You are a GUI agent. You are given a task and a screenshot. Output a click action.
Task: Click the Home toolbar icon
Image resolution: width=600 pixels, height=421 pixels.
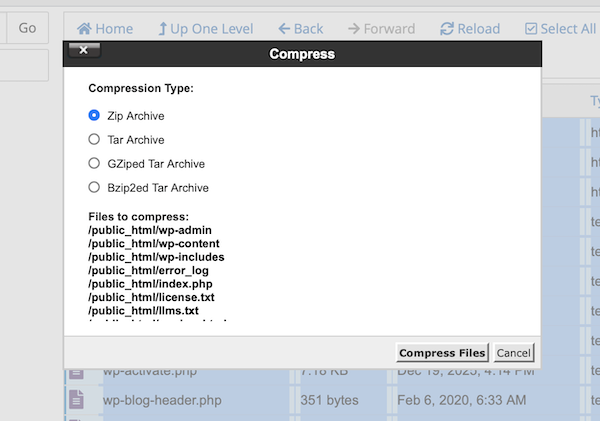point(86,29)
